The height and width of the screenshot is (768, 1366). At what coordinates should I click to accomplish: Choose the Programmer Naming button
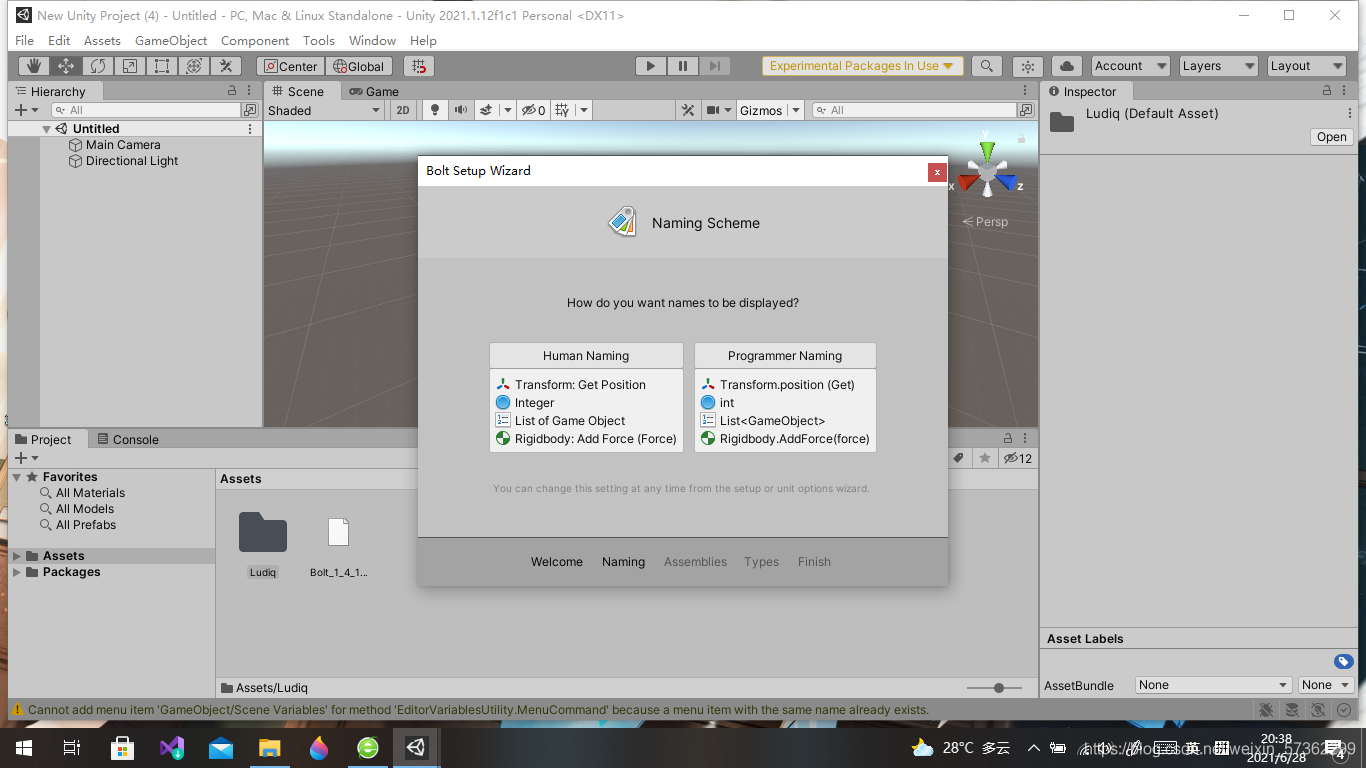click(785, 356)
